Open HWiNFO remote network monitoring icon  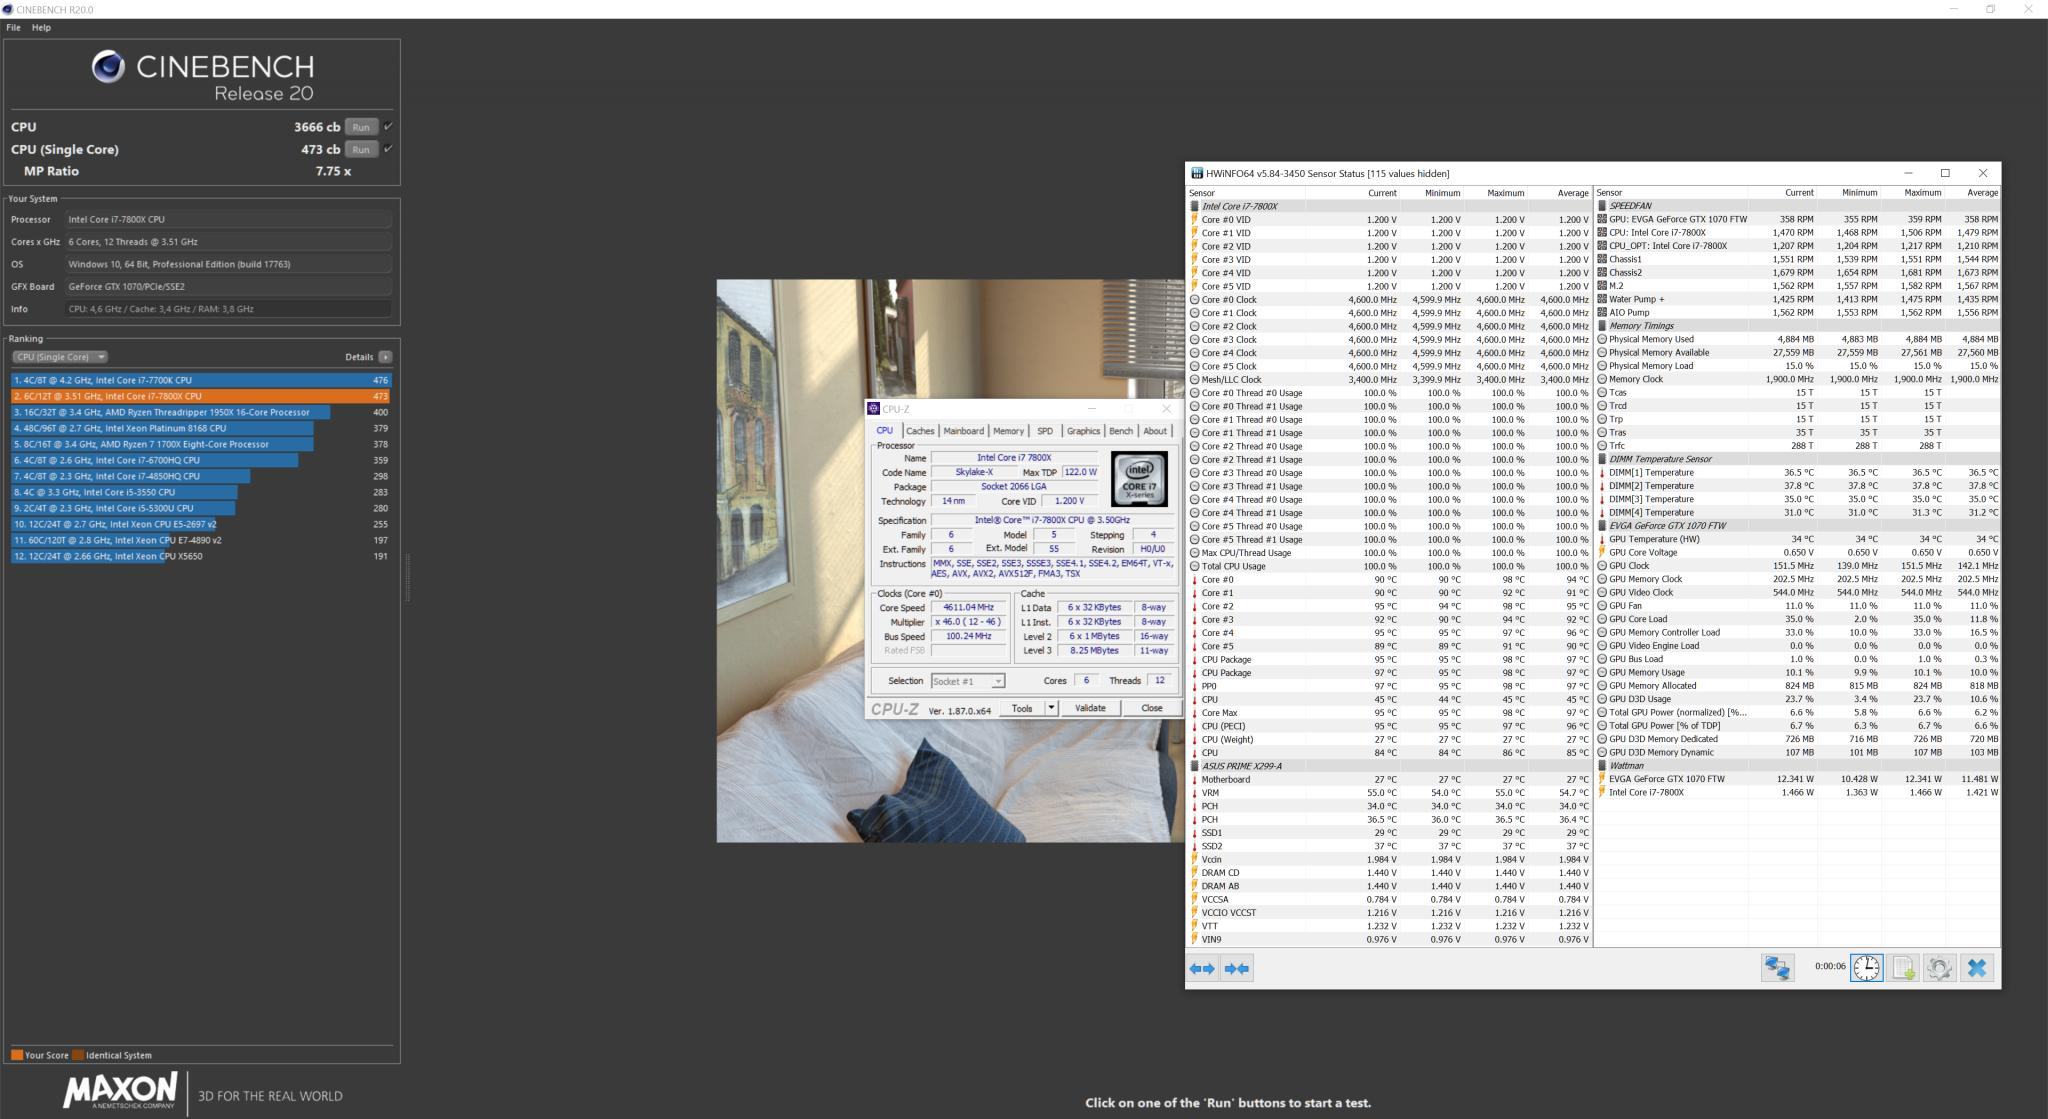tap(1777, 967)
